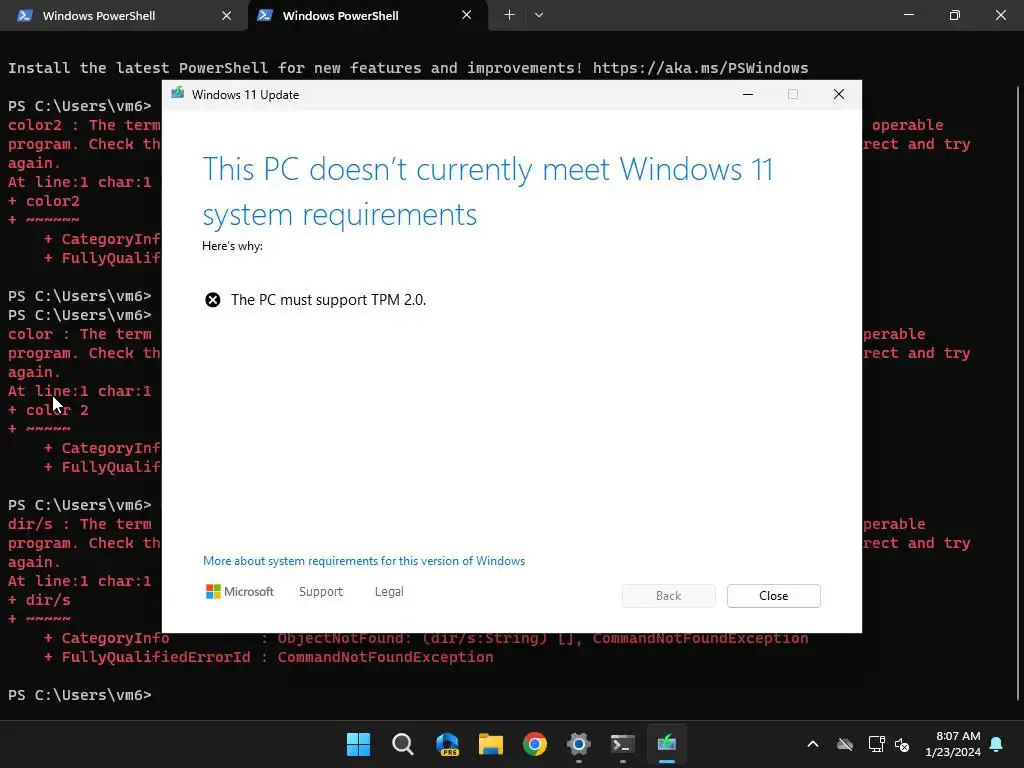Restore down the Windows Terminal window
1024x768 pixels.
pyautogui.click(x=955, y=15)
